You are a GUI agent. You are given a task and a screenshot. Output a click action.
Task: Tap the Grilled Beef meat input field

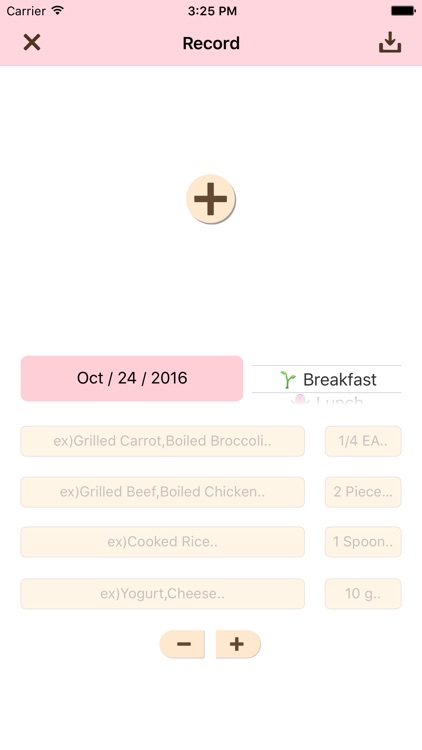(x=162, y=492)
